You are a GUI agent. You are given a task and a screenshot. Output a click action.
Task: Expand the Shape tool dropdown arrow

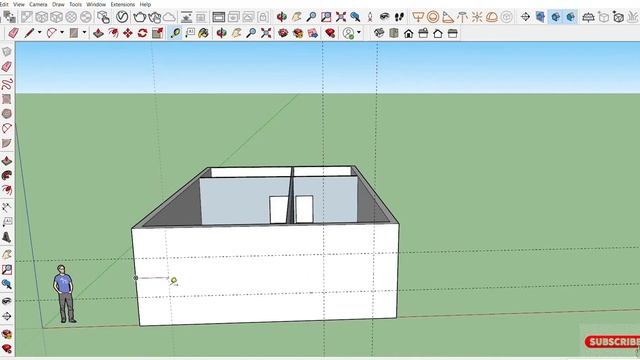click(84, 33)
